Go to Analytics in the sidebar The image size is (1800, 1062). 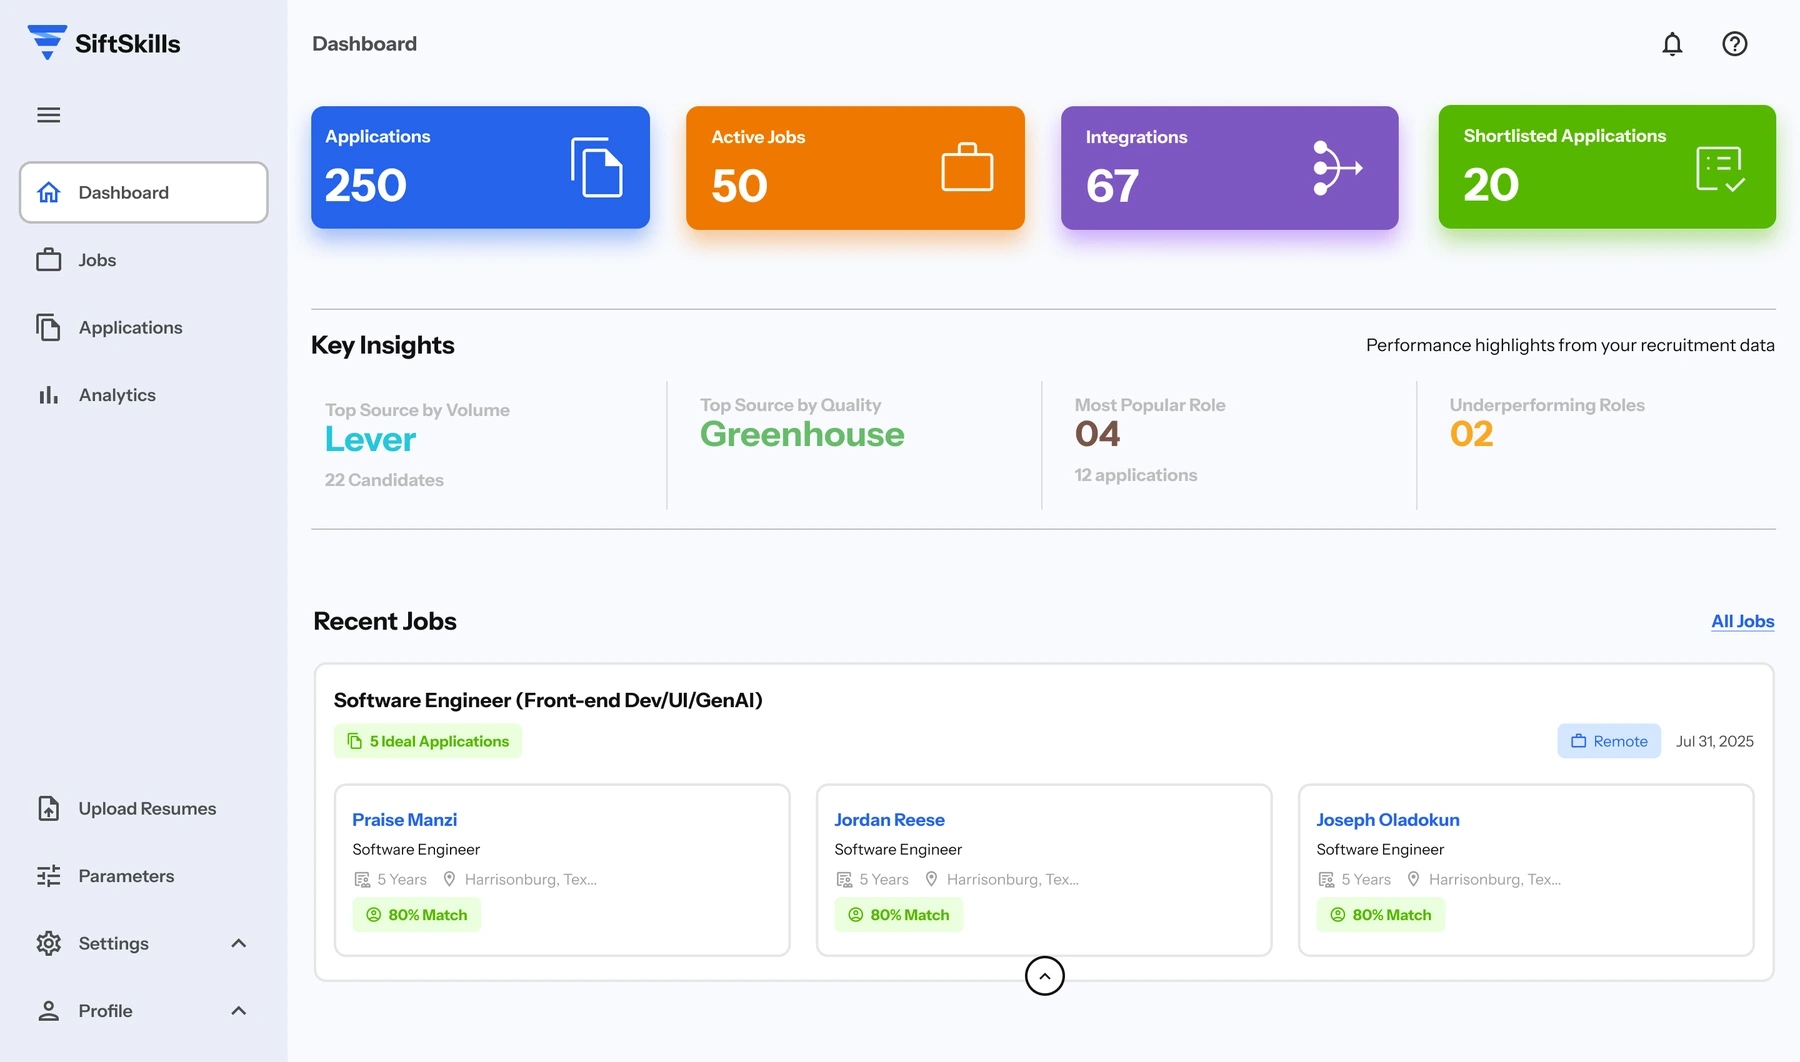tap(117, 395)
